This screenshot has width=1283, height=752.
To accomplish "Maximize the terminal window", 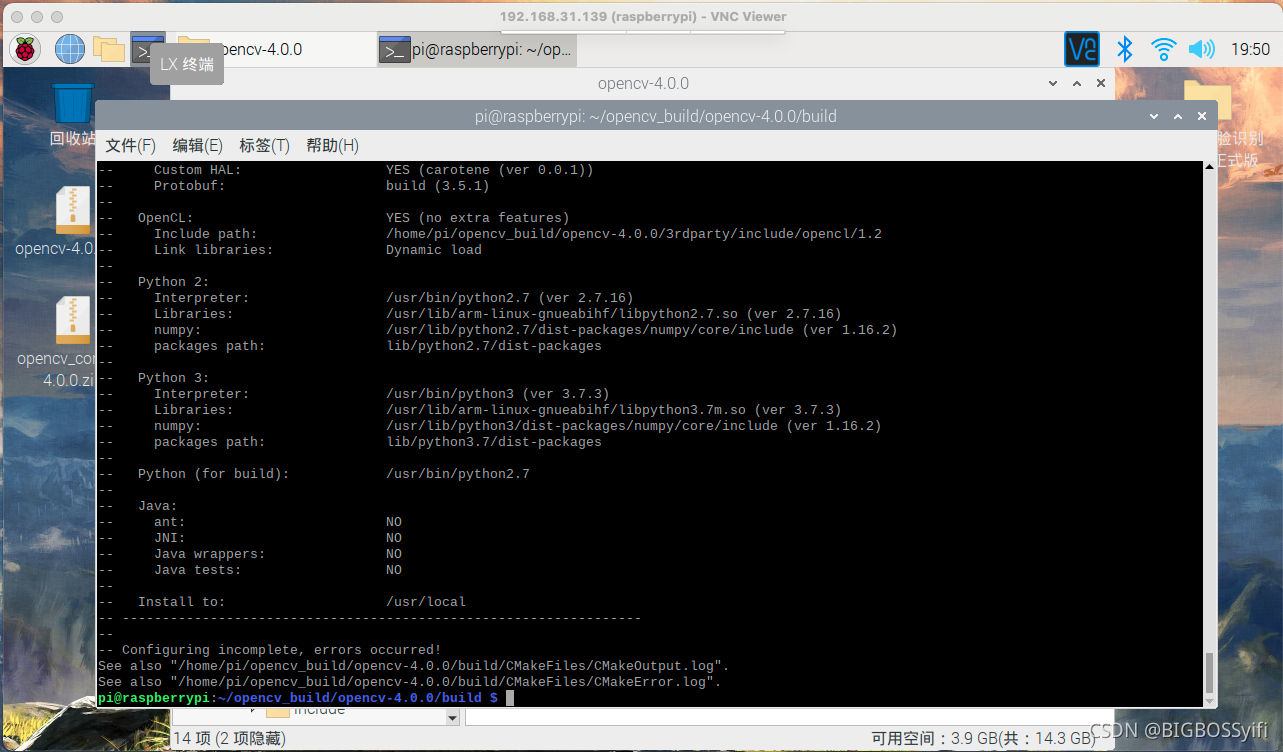I will [1178, 116].
